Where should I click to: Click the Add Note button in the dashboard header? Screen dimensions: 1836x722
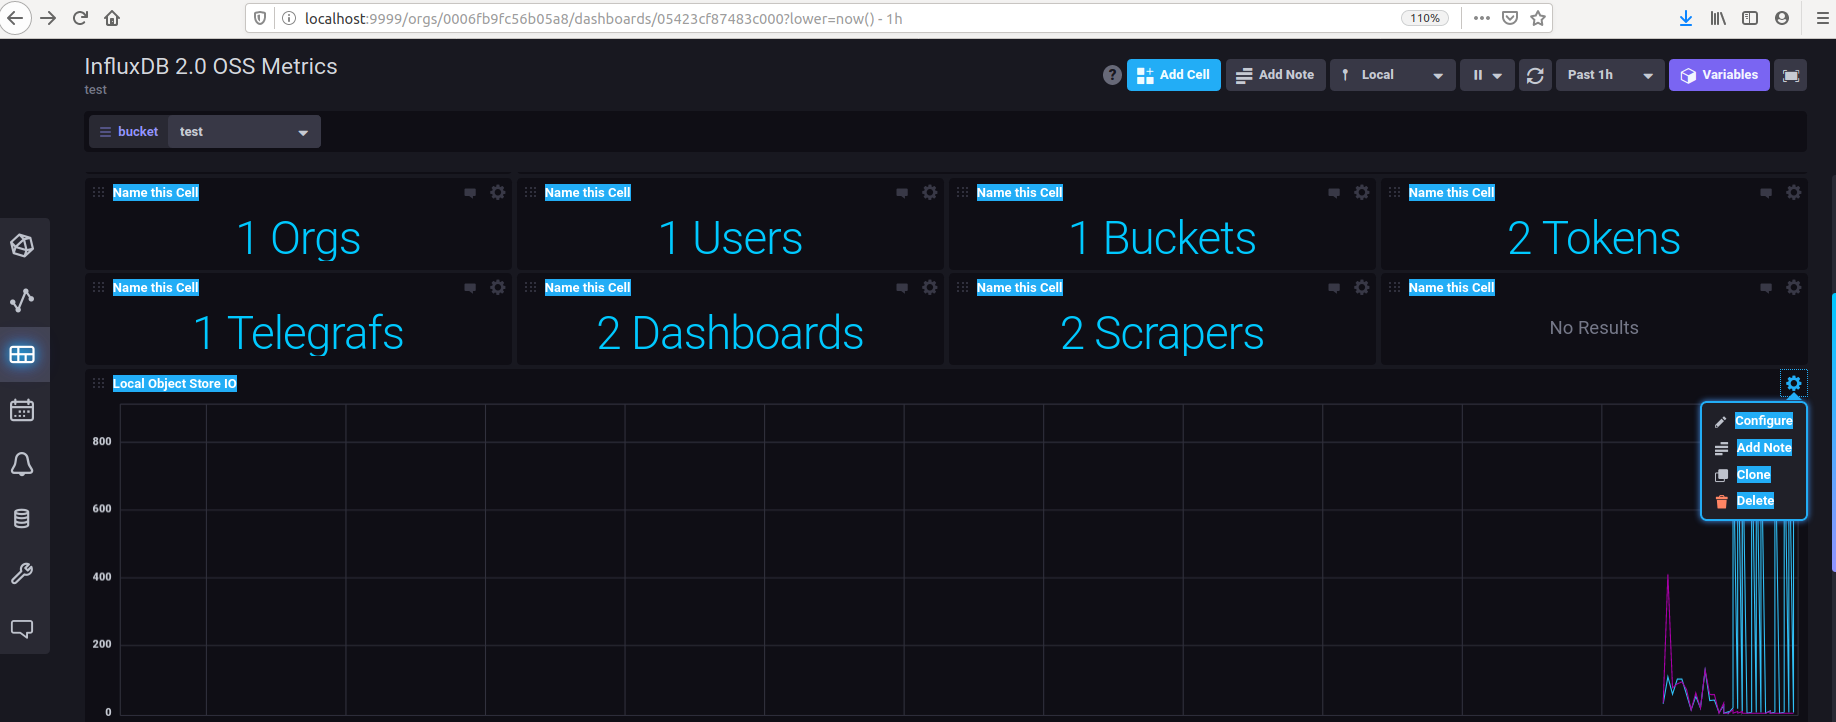(1276, 75)
